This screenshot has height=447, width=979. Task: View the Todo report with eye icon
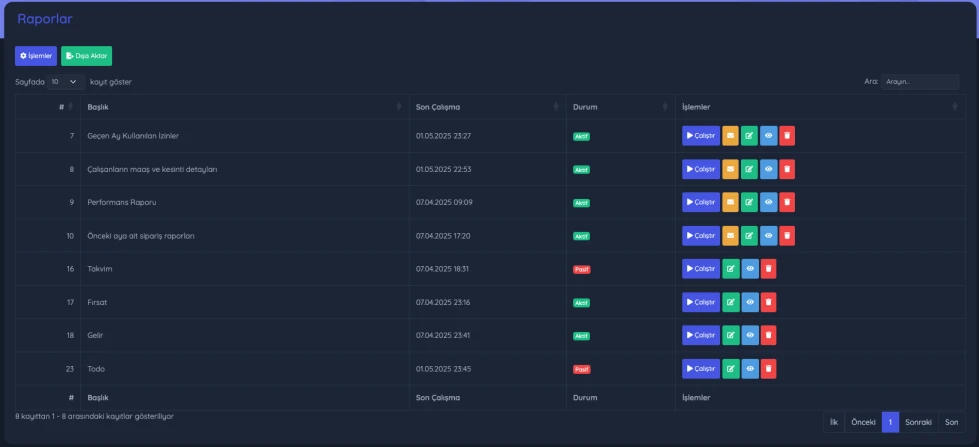click(x=750, y=368)
